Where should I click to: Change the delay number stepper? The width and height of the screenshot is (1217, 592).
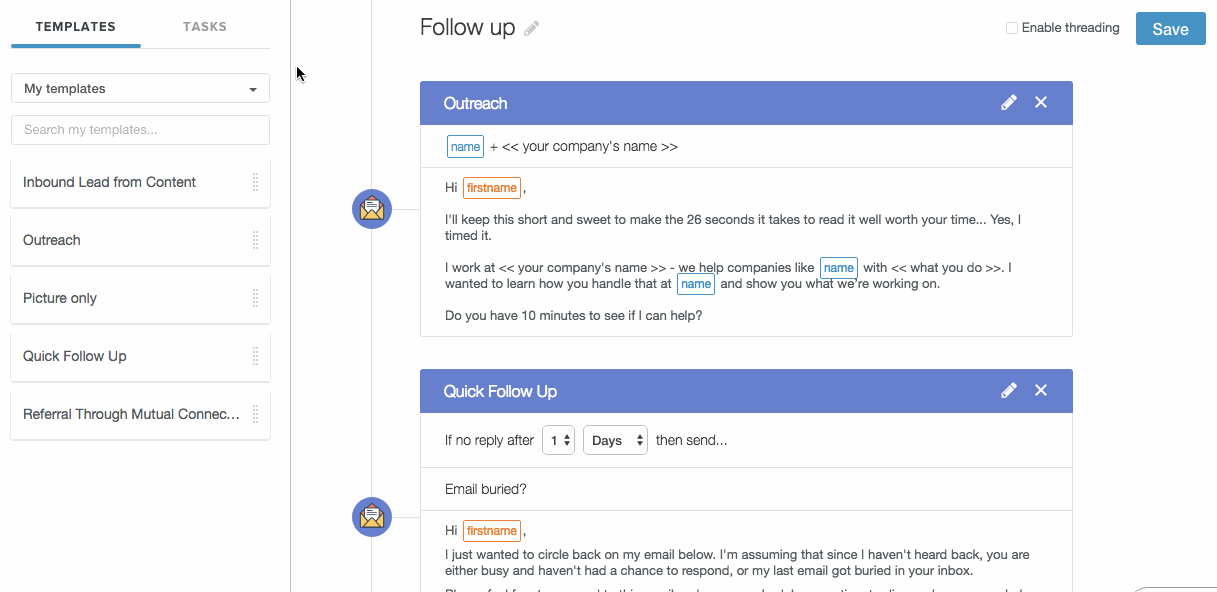point(558,441)
